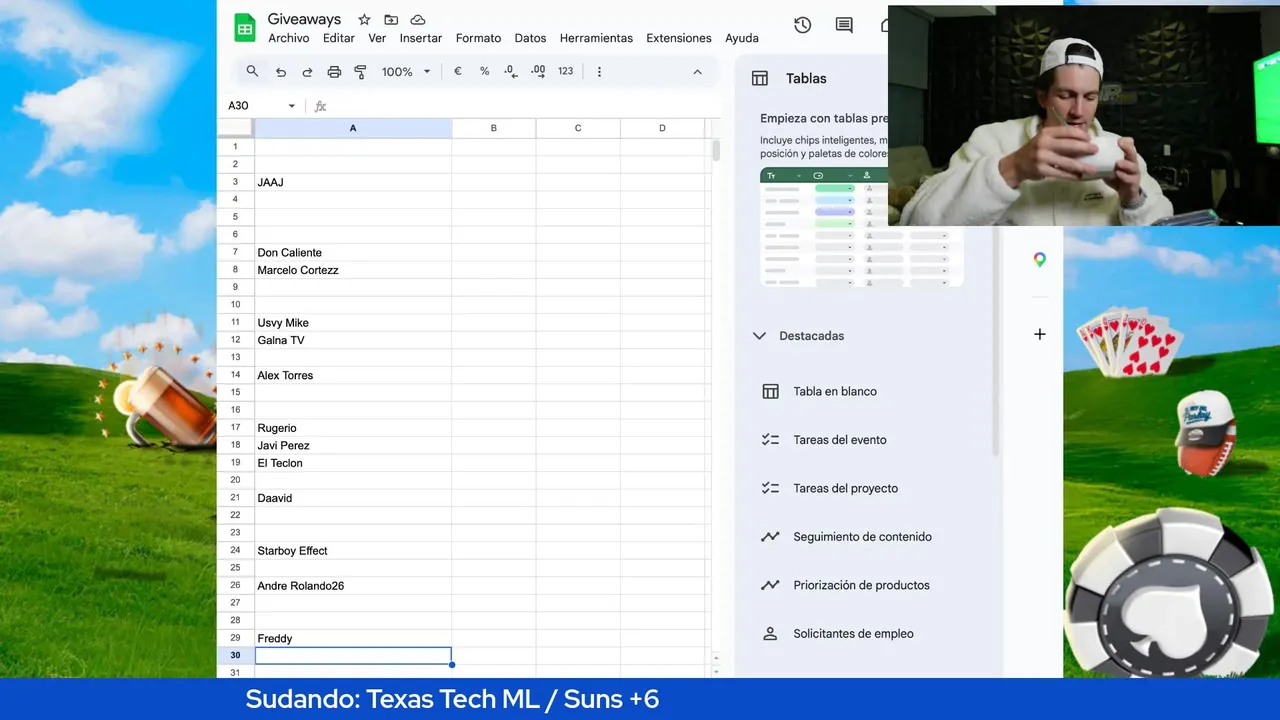
Task: Open the name box A30 dropdown
Action: (x=292, y=106)
